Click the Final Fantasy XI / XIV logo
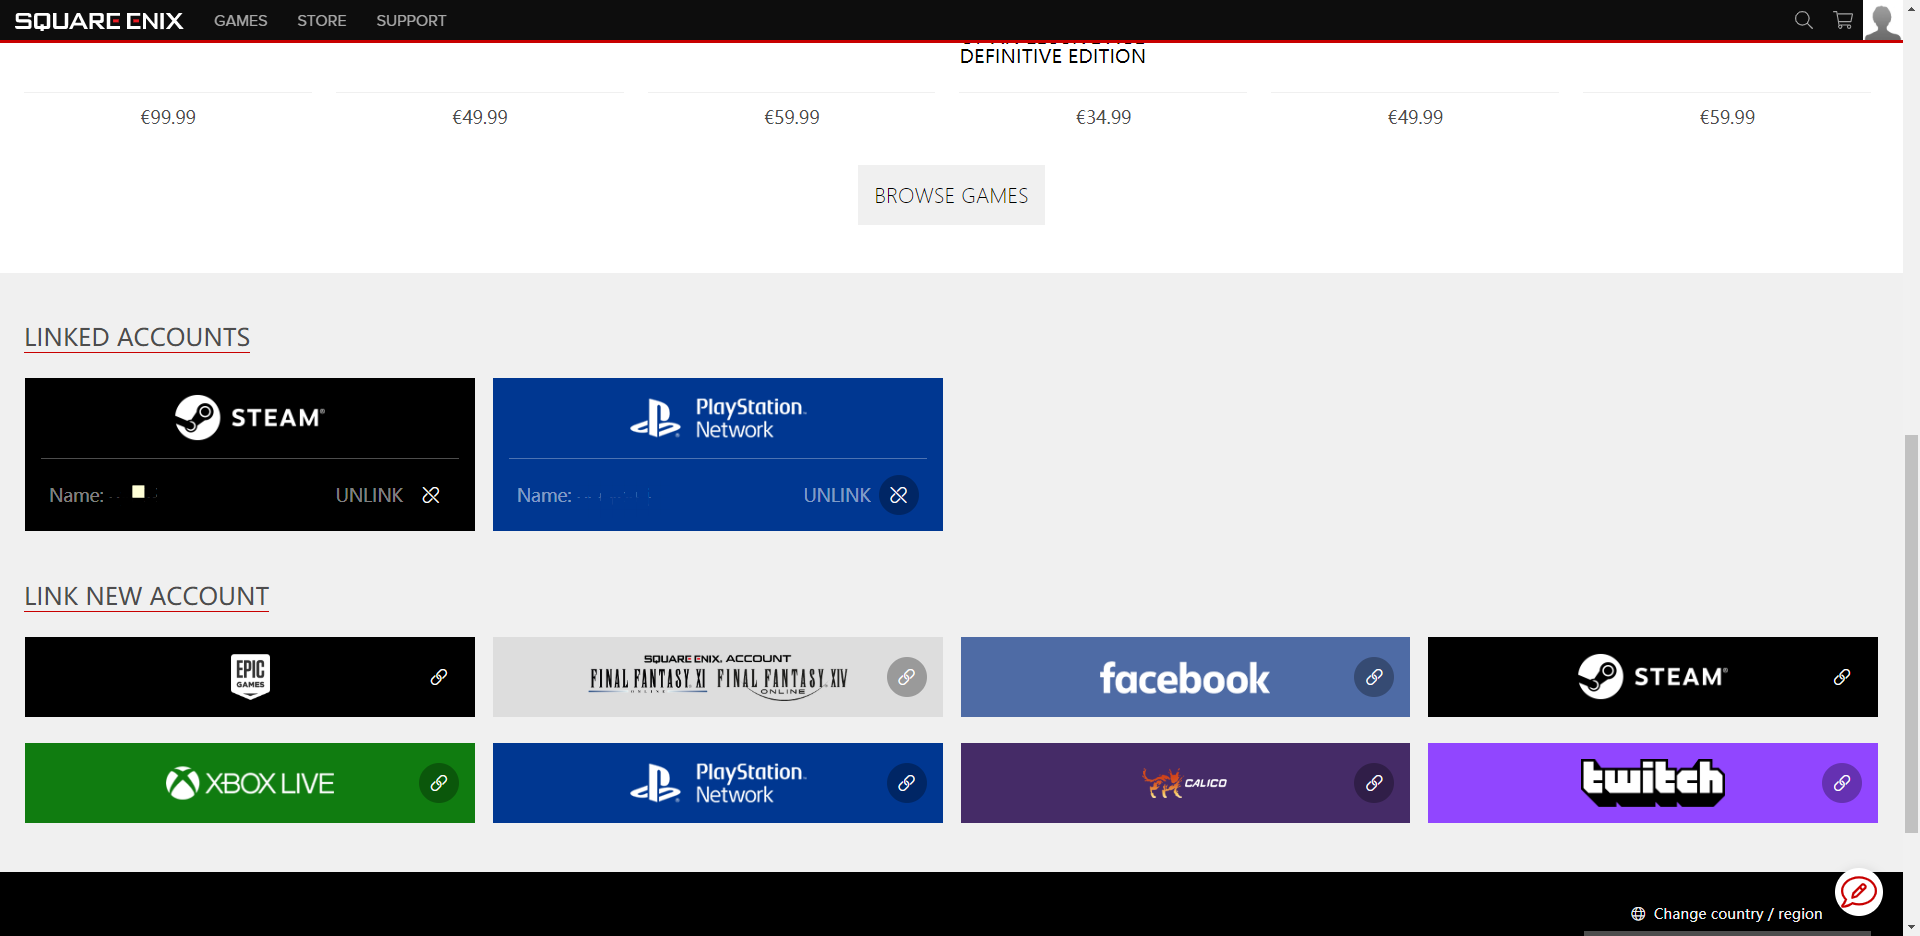The height and width of the screenshot is (936, 1920). pos(718,676)
